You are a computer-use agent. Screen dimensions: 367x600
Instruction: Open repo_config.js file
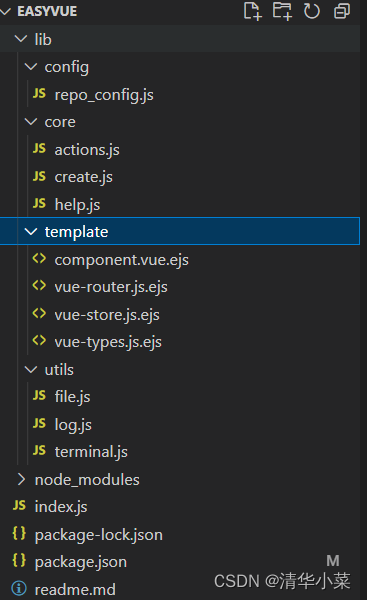[x=104, y=95]
